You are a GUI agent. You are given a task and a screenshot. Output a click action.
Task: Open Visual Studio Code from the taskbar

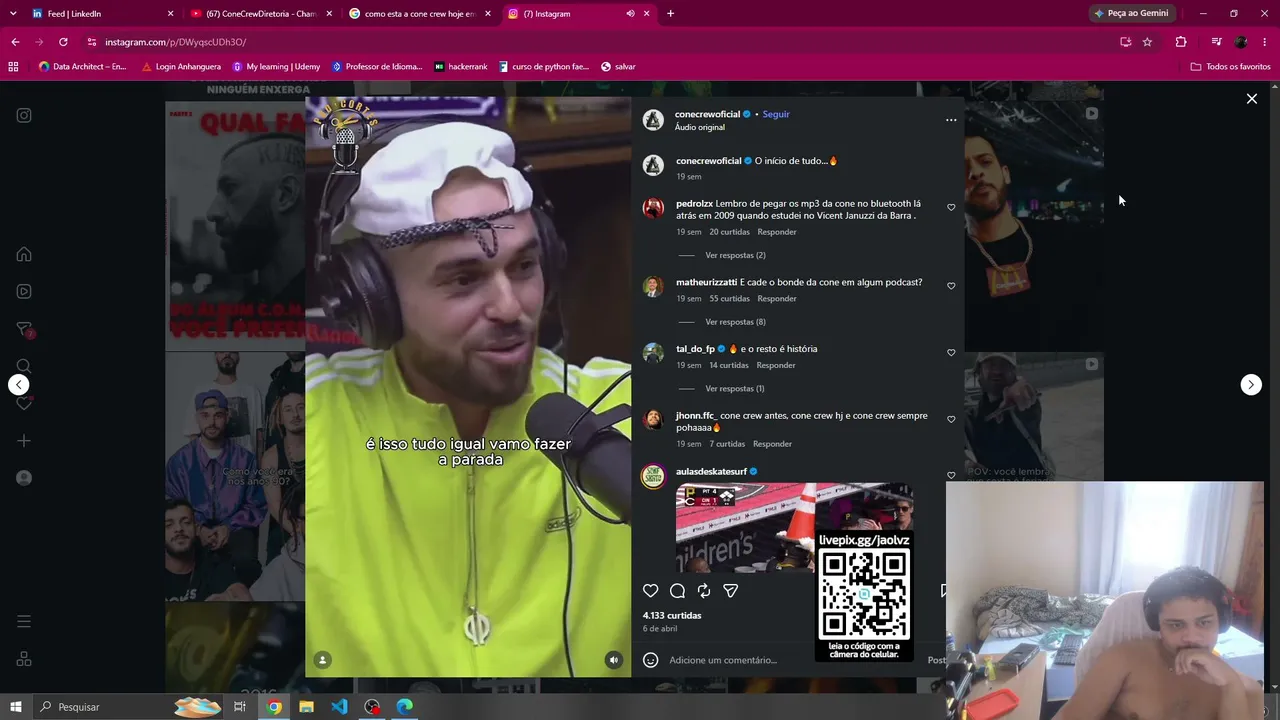pos(339,707)
